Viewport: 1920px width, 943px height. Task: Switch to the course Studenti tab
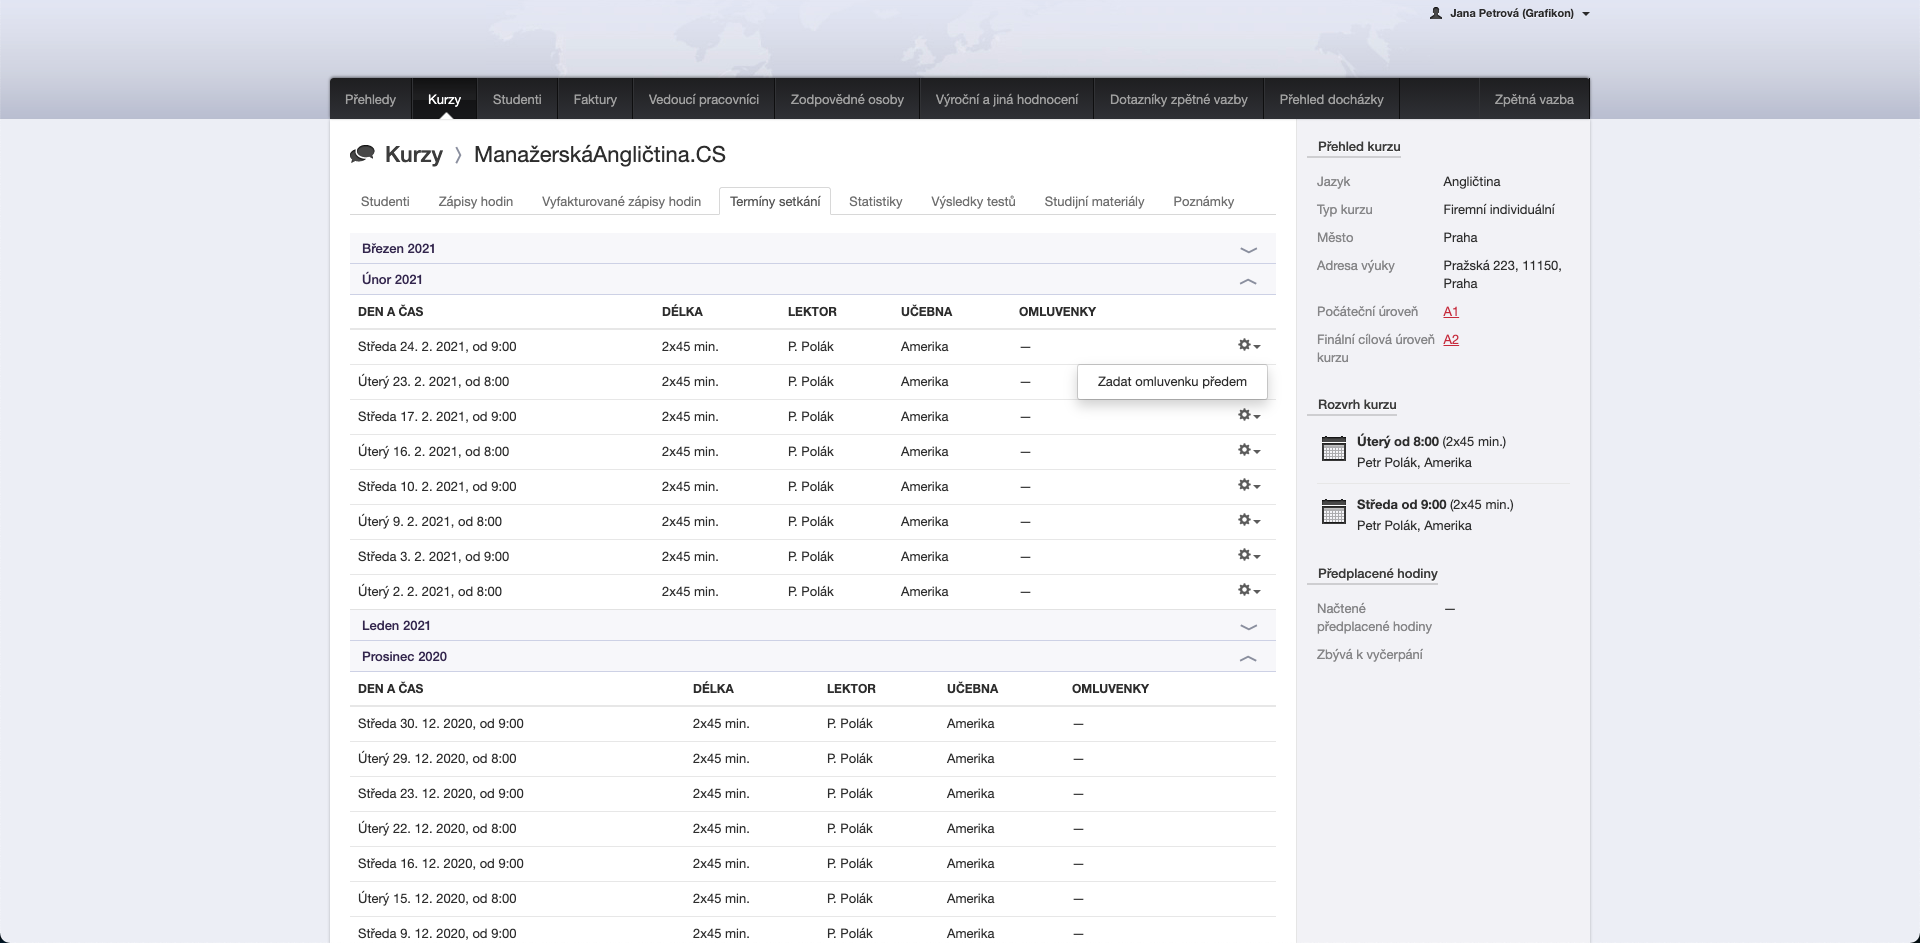tap(385, 201)
